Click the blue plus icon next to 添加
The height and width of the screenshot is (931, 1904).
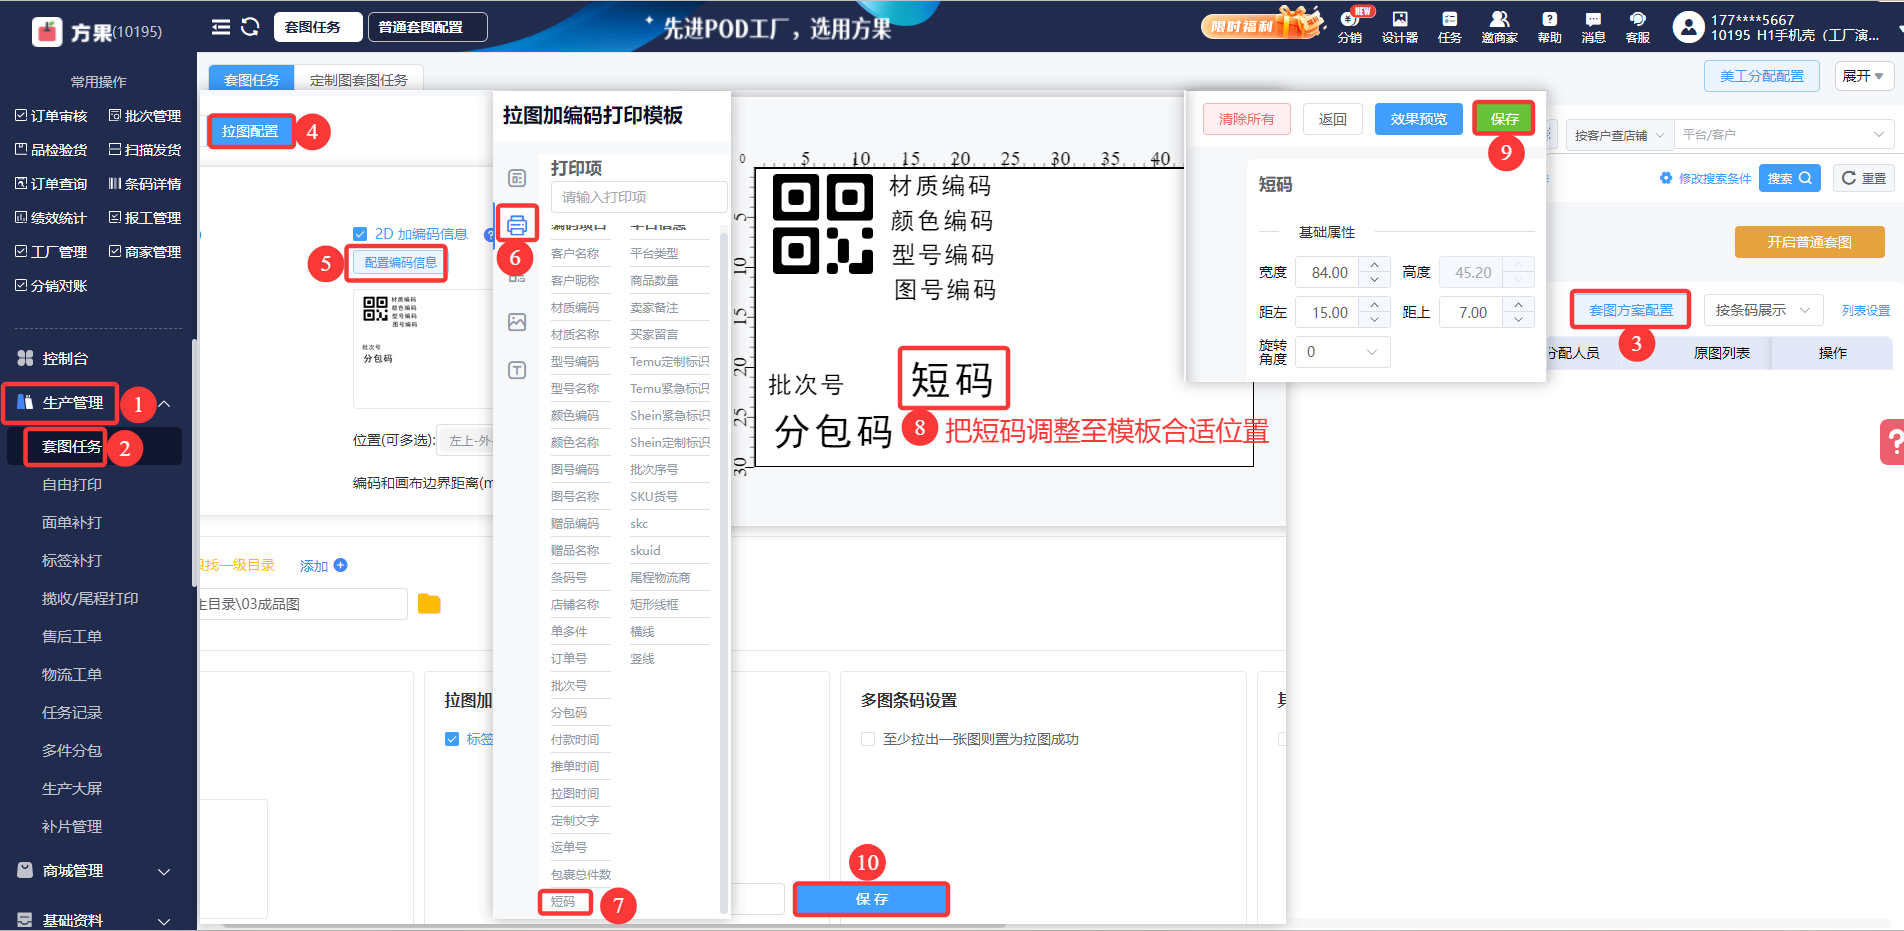[x=341, y=565]
